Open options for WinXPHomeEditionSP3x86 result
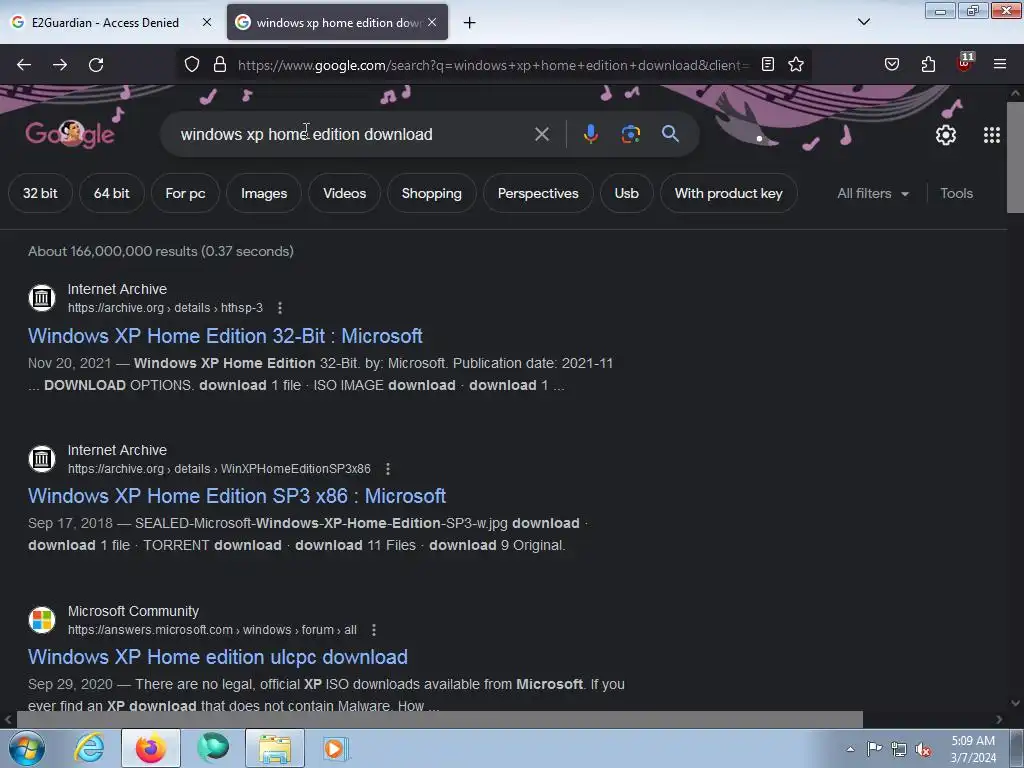Screen dimensions: 1024x768 (x=388, y=469)
